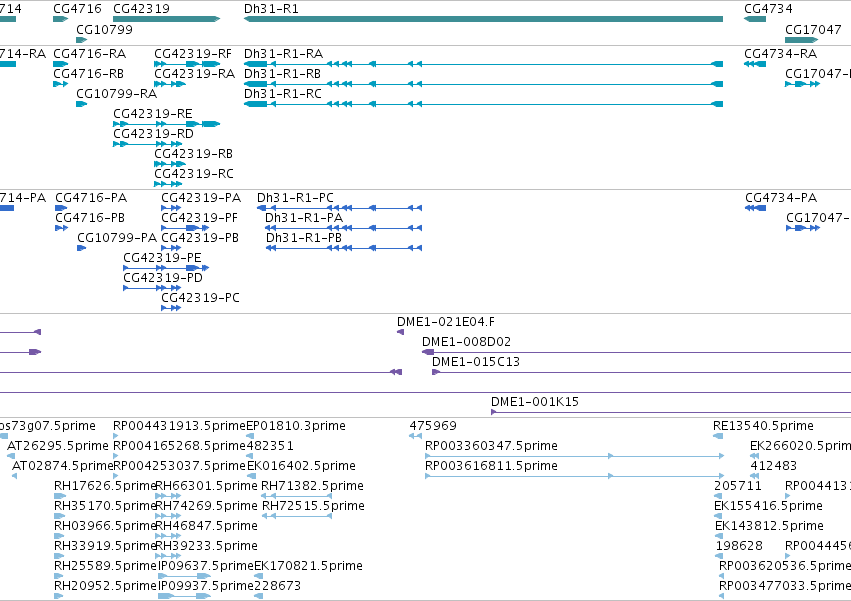Screen dimensions: 851x601
Task: Click the 482351 feature label
Action: coord(270,446)
